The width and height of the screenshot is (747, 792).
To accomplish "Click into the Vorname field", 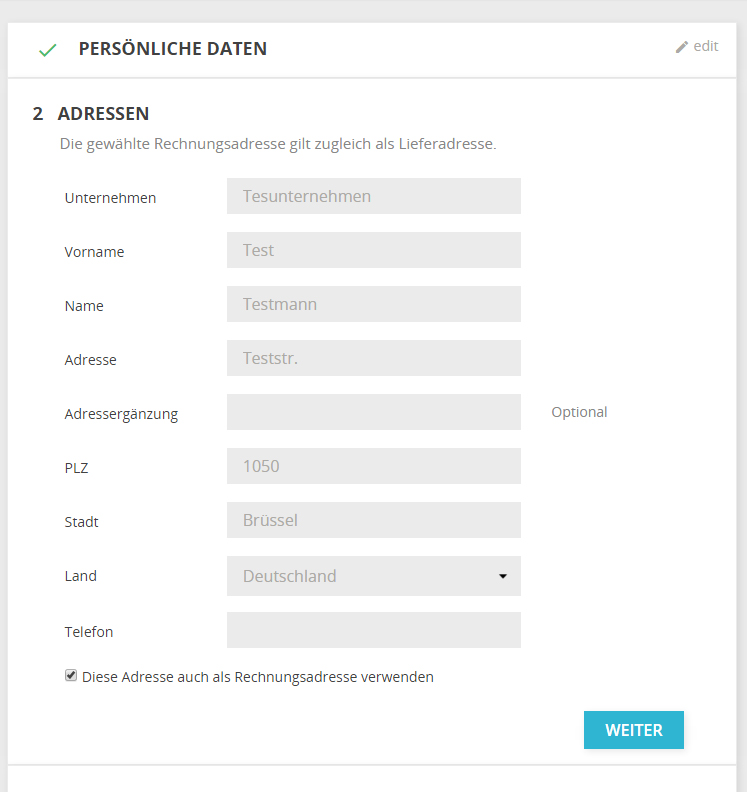I will click(x=373, y=250).
